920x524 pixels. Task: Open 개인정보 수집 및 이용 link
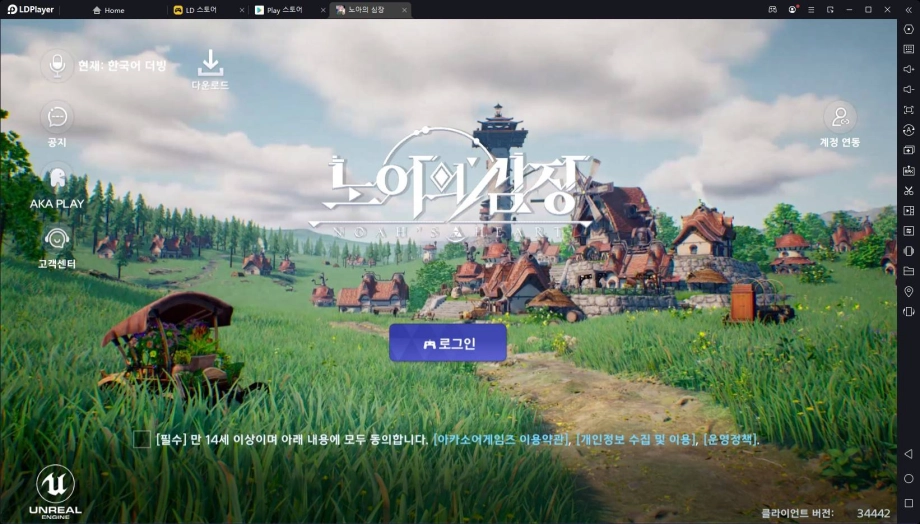coord(635,440)
